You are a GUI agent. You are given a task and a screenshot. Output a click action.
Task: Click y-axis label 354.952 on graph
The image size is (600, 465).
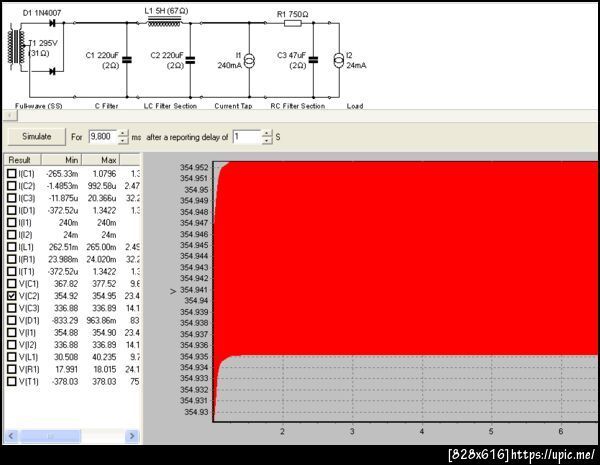(194, 167)
